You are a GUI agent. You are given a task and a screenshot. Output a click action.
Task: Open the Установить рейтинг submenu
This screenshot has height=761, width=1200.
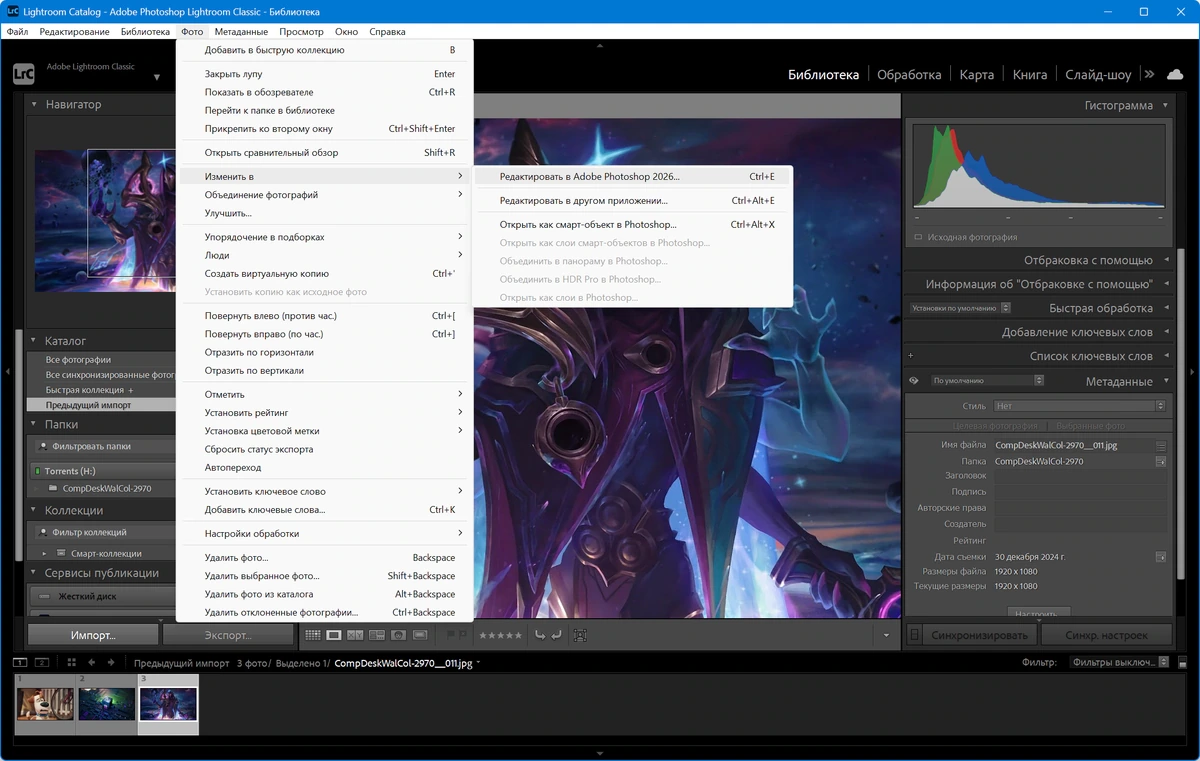point(324,412)
